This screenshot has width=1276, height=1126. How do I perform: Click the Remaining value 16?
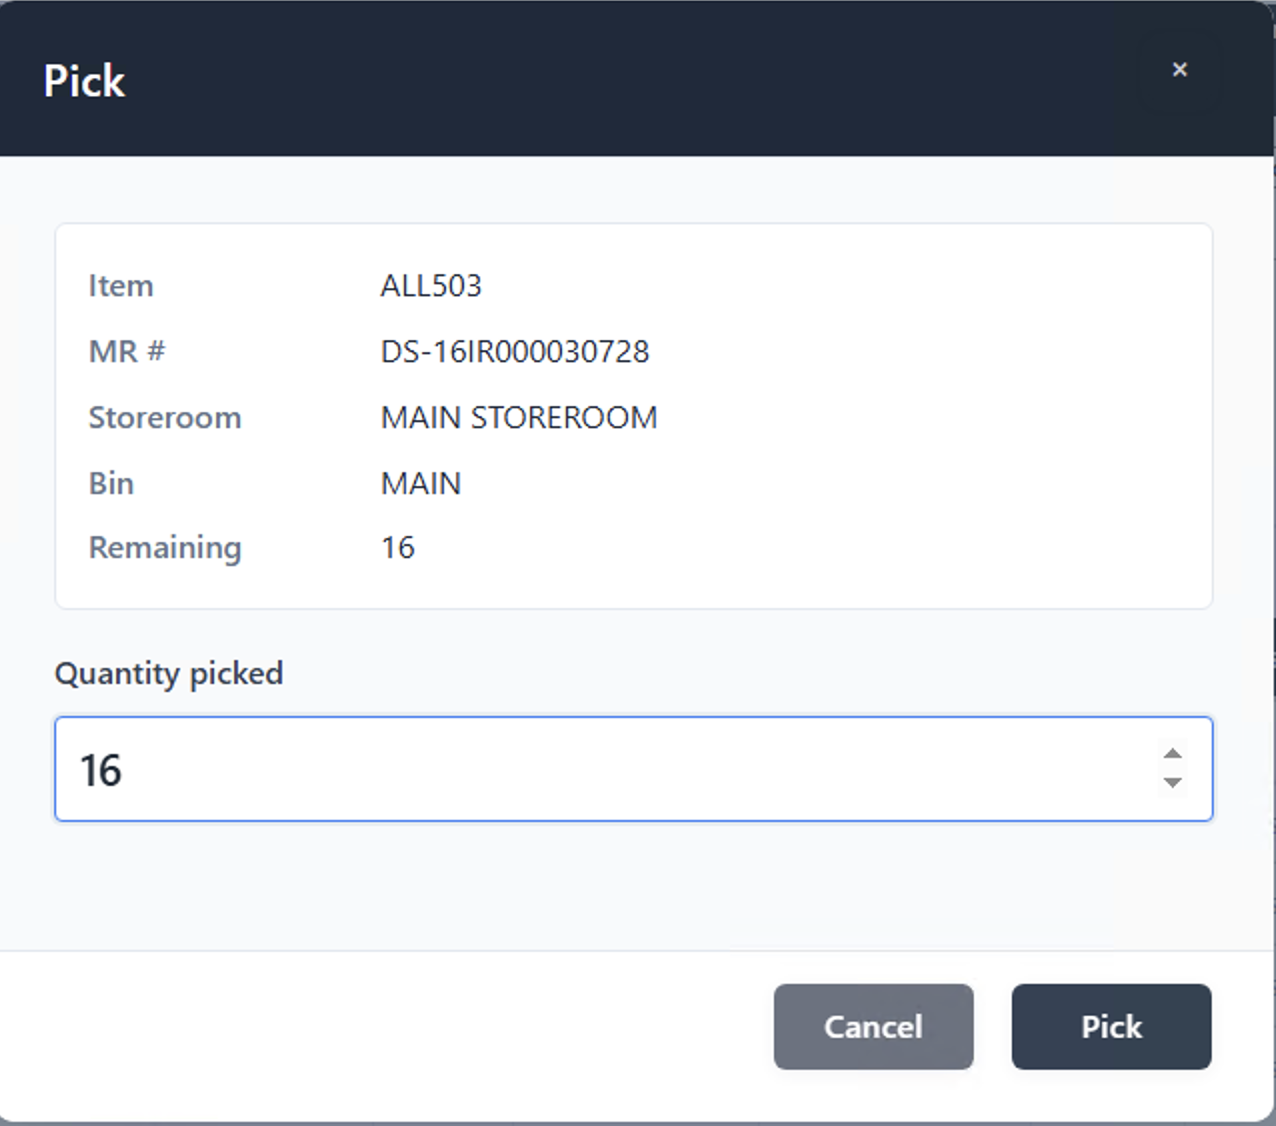398,548
